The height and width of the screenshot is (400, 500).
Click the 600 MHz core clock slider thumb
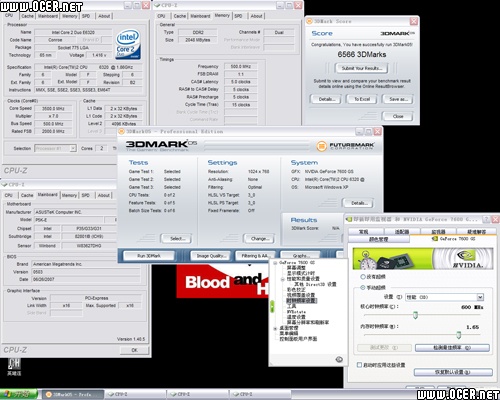415,315
